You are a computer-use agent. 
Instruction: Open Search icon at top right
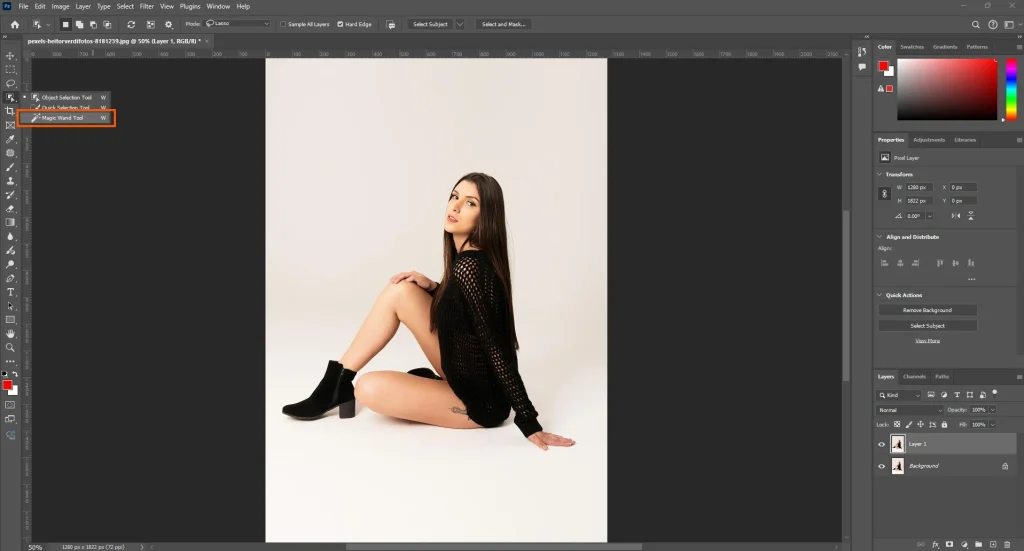click(x=976, y=24)
